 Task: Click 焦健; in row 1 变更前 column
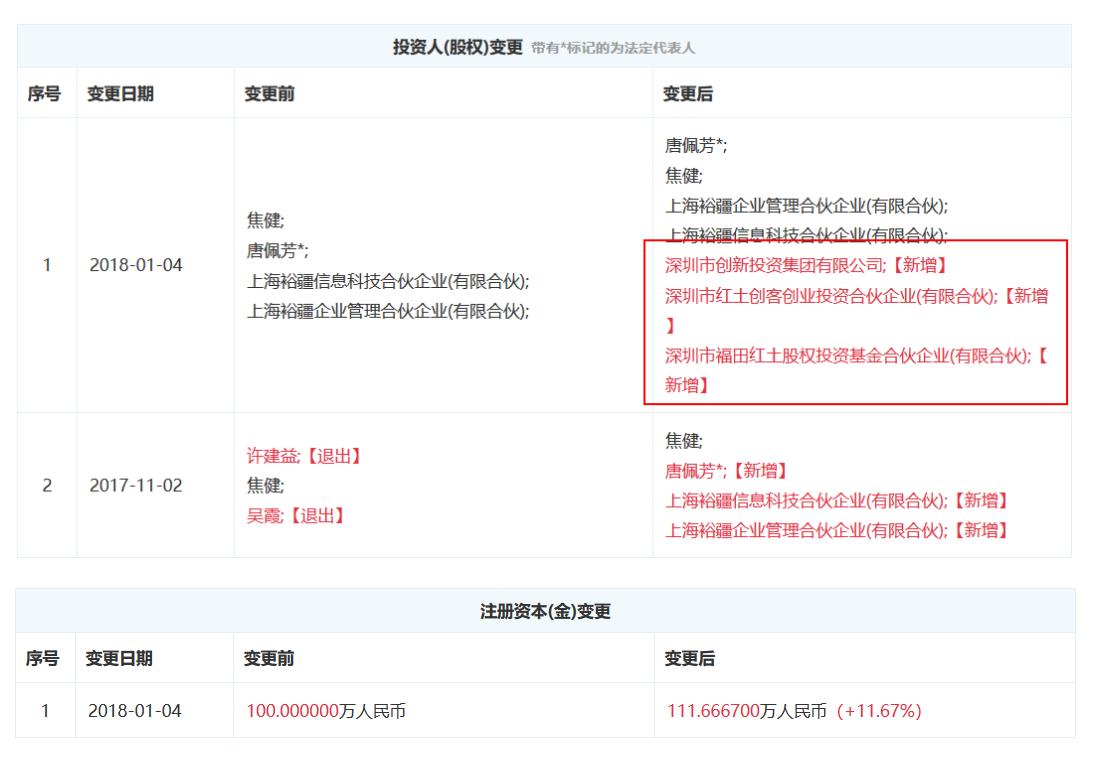pyautogui.click(x=266, y=220)
